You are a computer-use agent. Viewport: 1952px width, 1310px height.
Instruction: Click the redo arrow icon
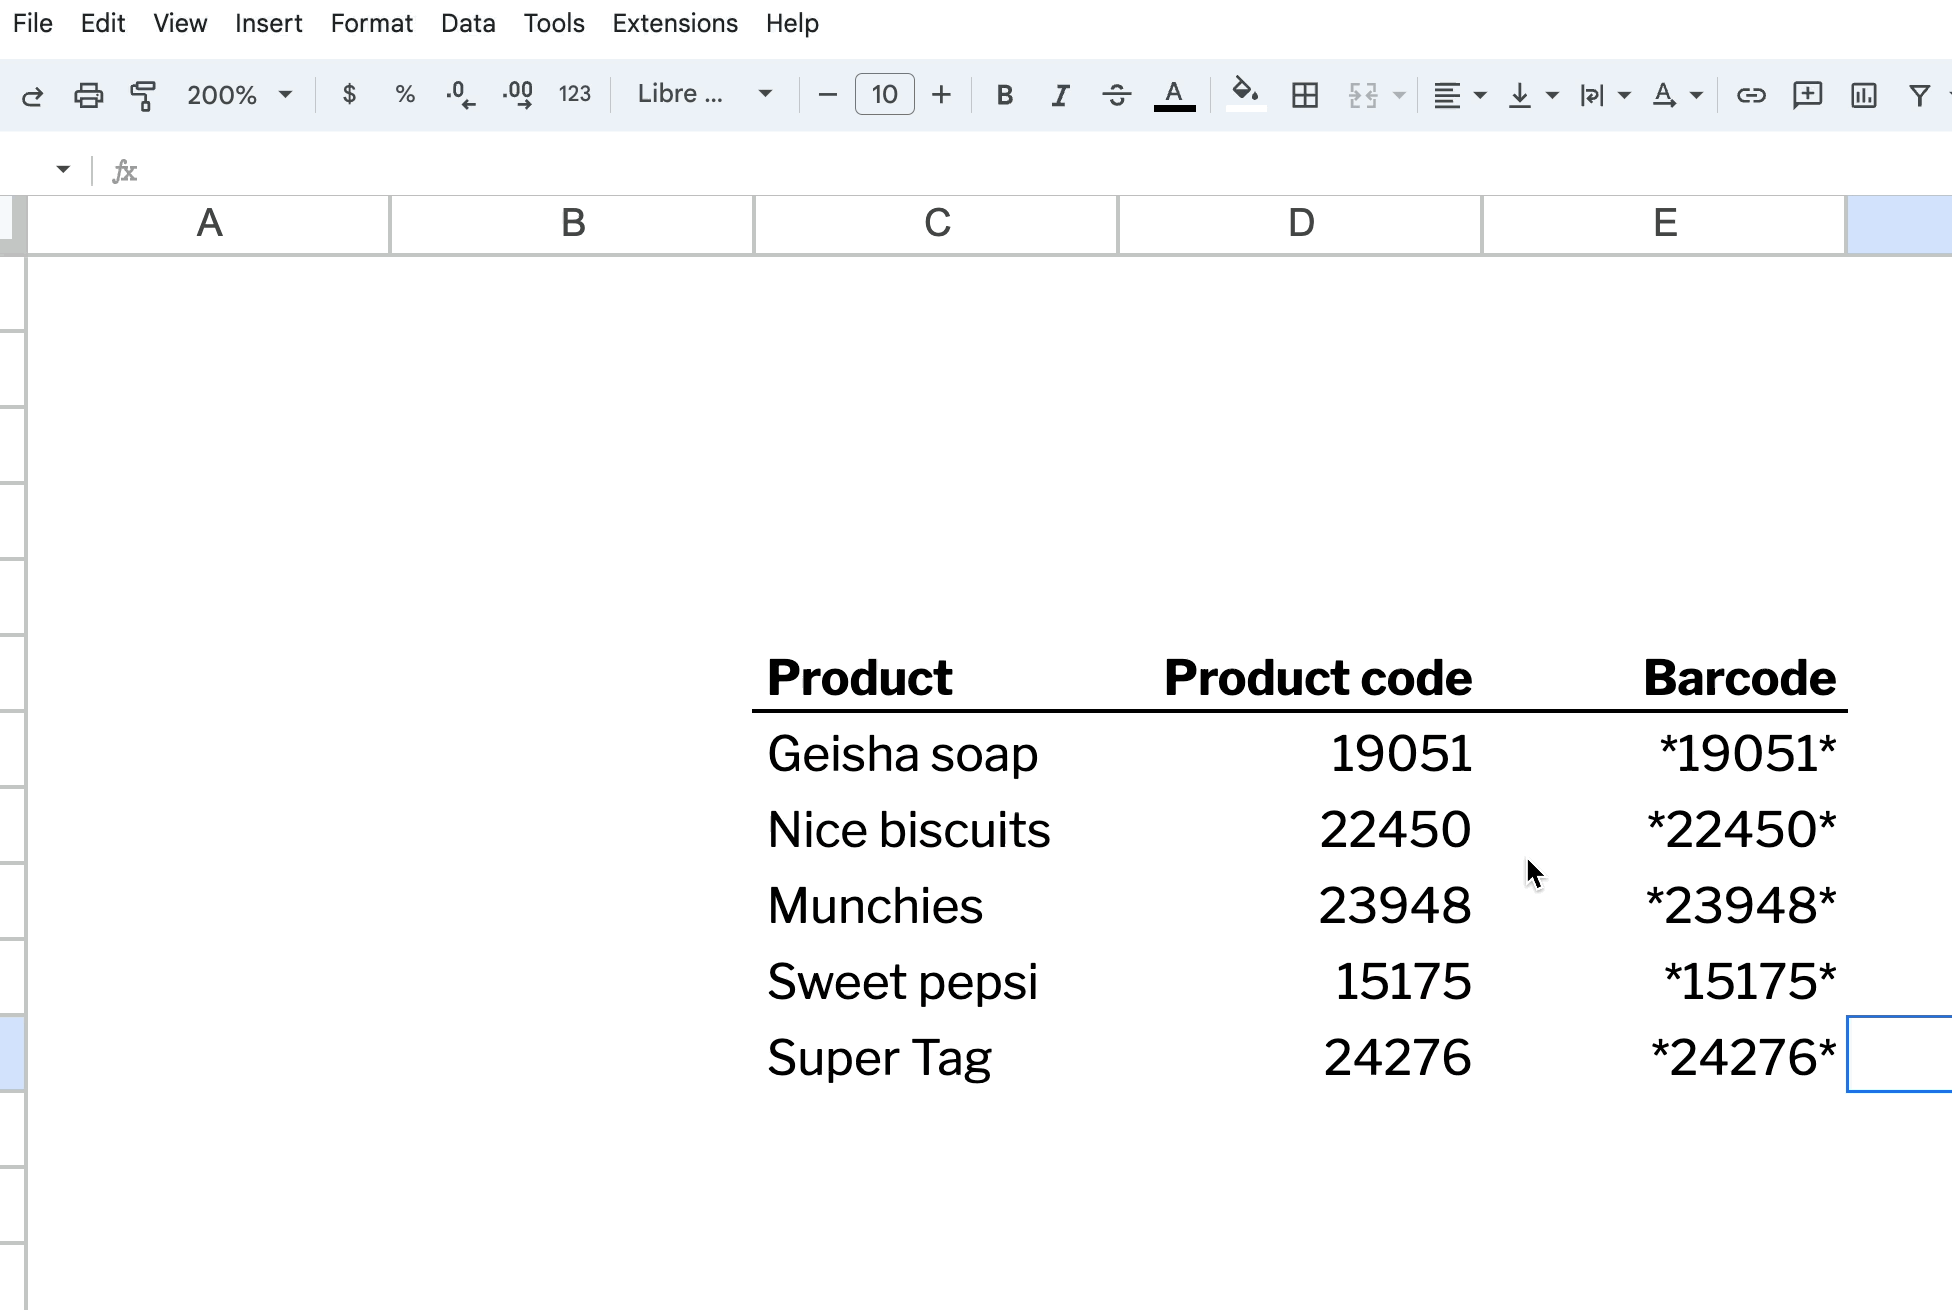(32, 95)
